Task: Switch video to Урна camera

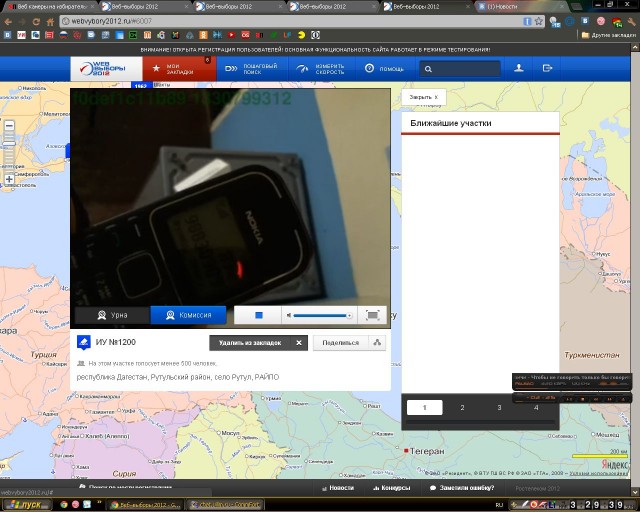Action: pos(112,315)
